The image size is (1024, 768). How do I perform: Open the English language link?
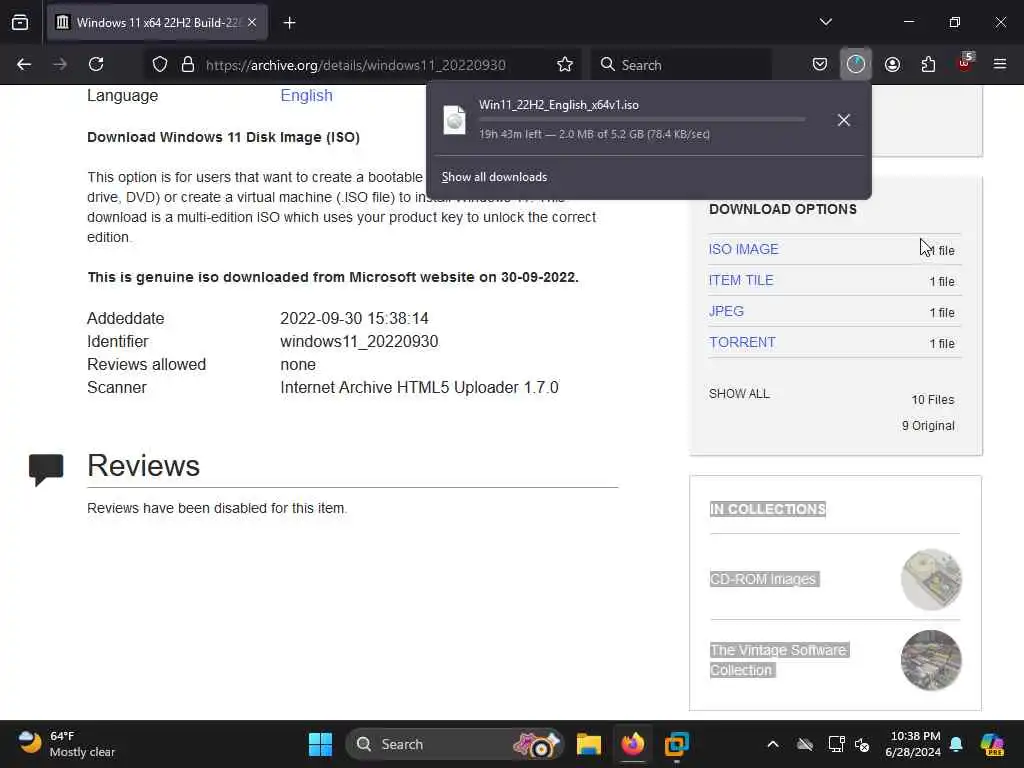[306, 95]
